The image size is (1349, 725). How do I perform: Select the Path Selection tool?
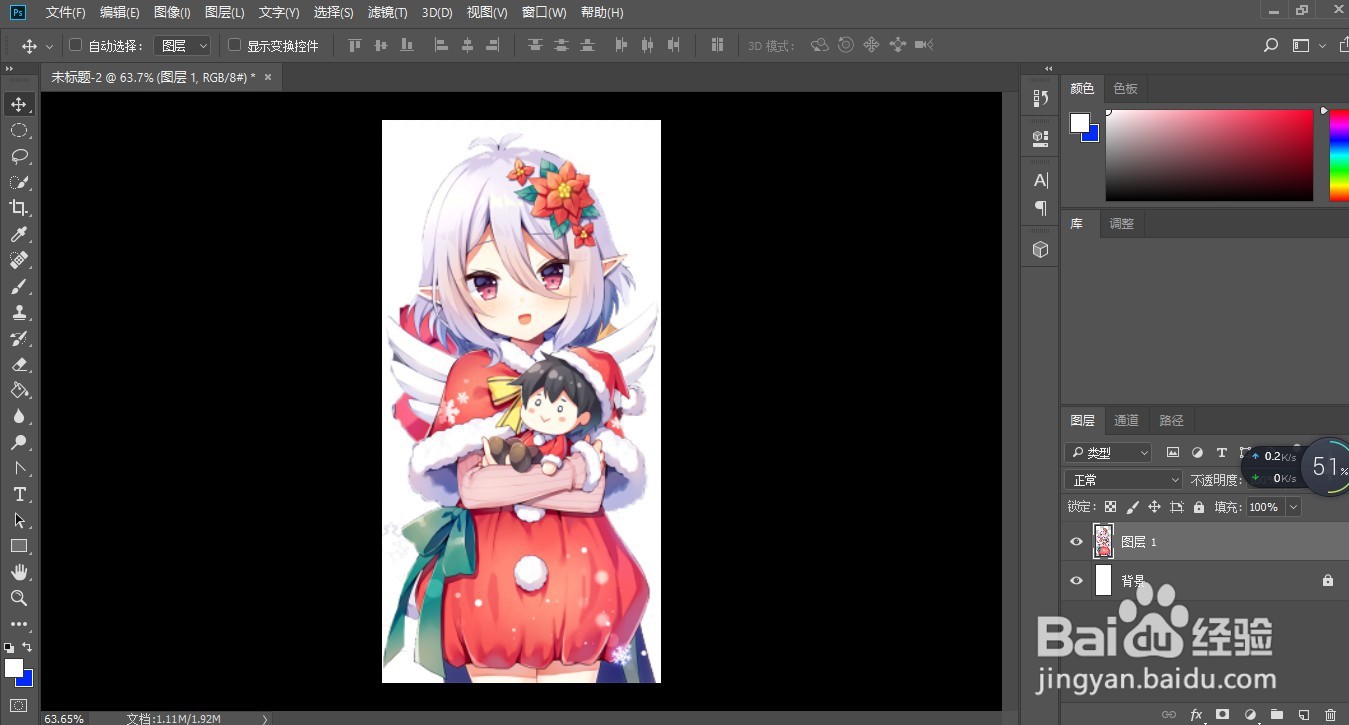point(19,520)
